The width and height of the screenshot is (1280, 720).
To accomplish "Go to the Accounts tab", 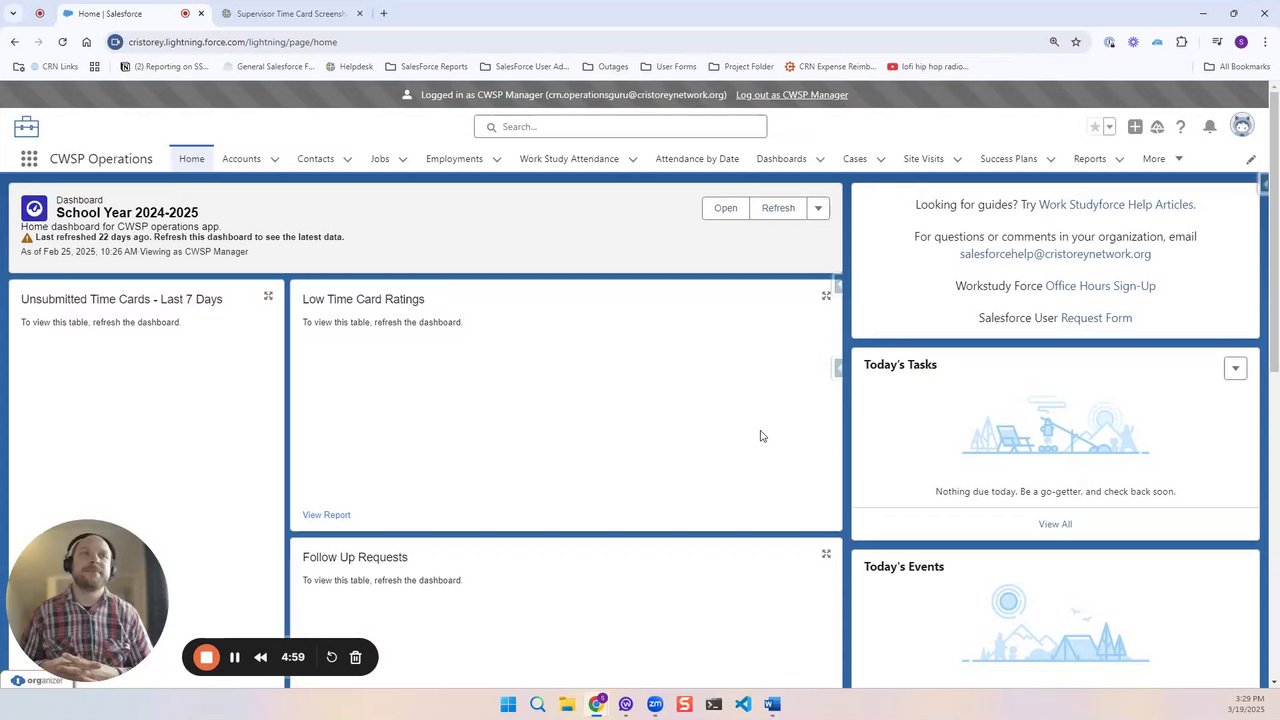I will (x=241, y=159).
